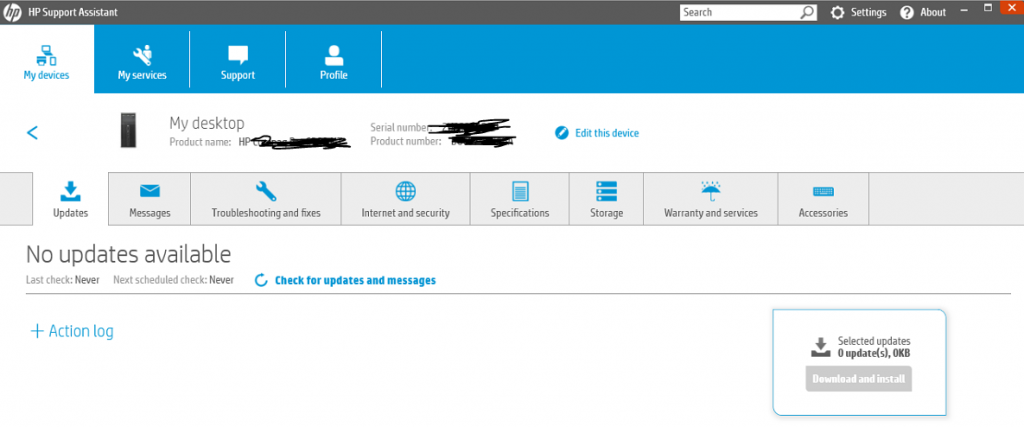This screenshot has width=1024, height=427.
Task: Open the My services section
Action: point(142,60)
